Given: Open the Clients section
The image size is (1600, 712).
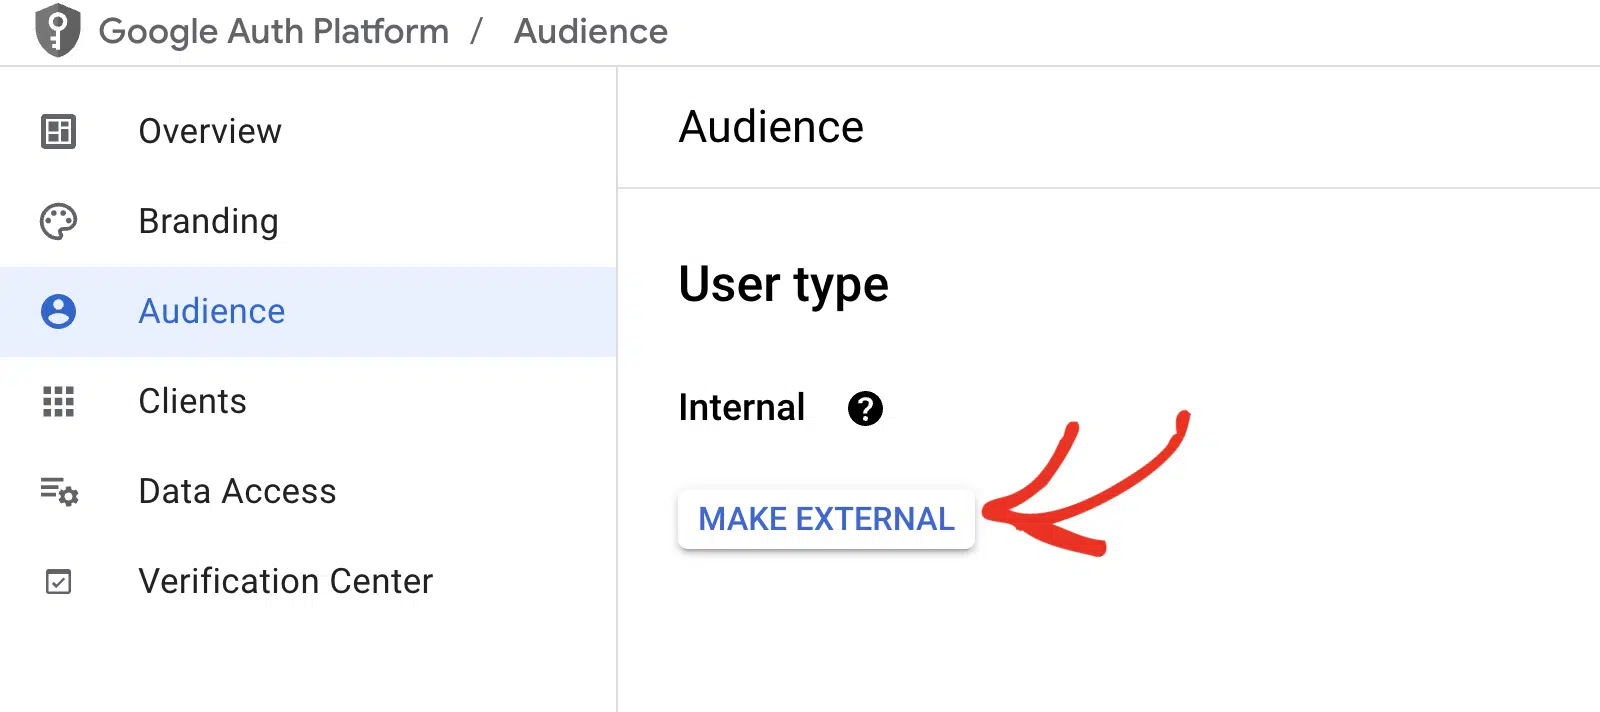Looking at the screenshot, I should pos(308,401).
